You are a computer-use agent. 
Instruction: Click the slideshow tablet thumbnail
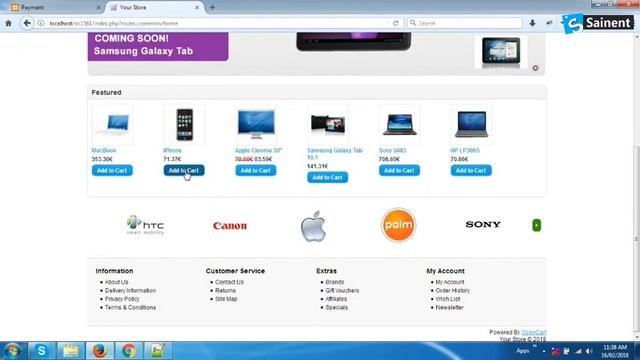tap(501, 52)
